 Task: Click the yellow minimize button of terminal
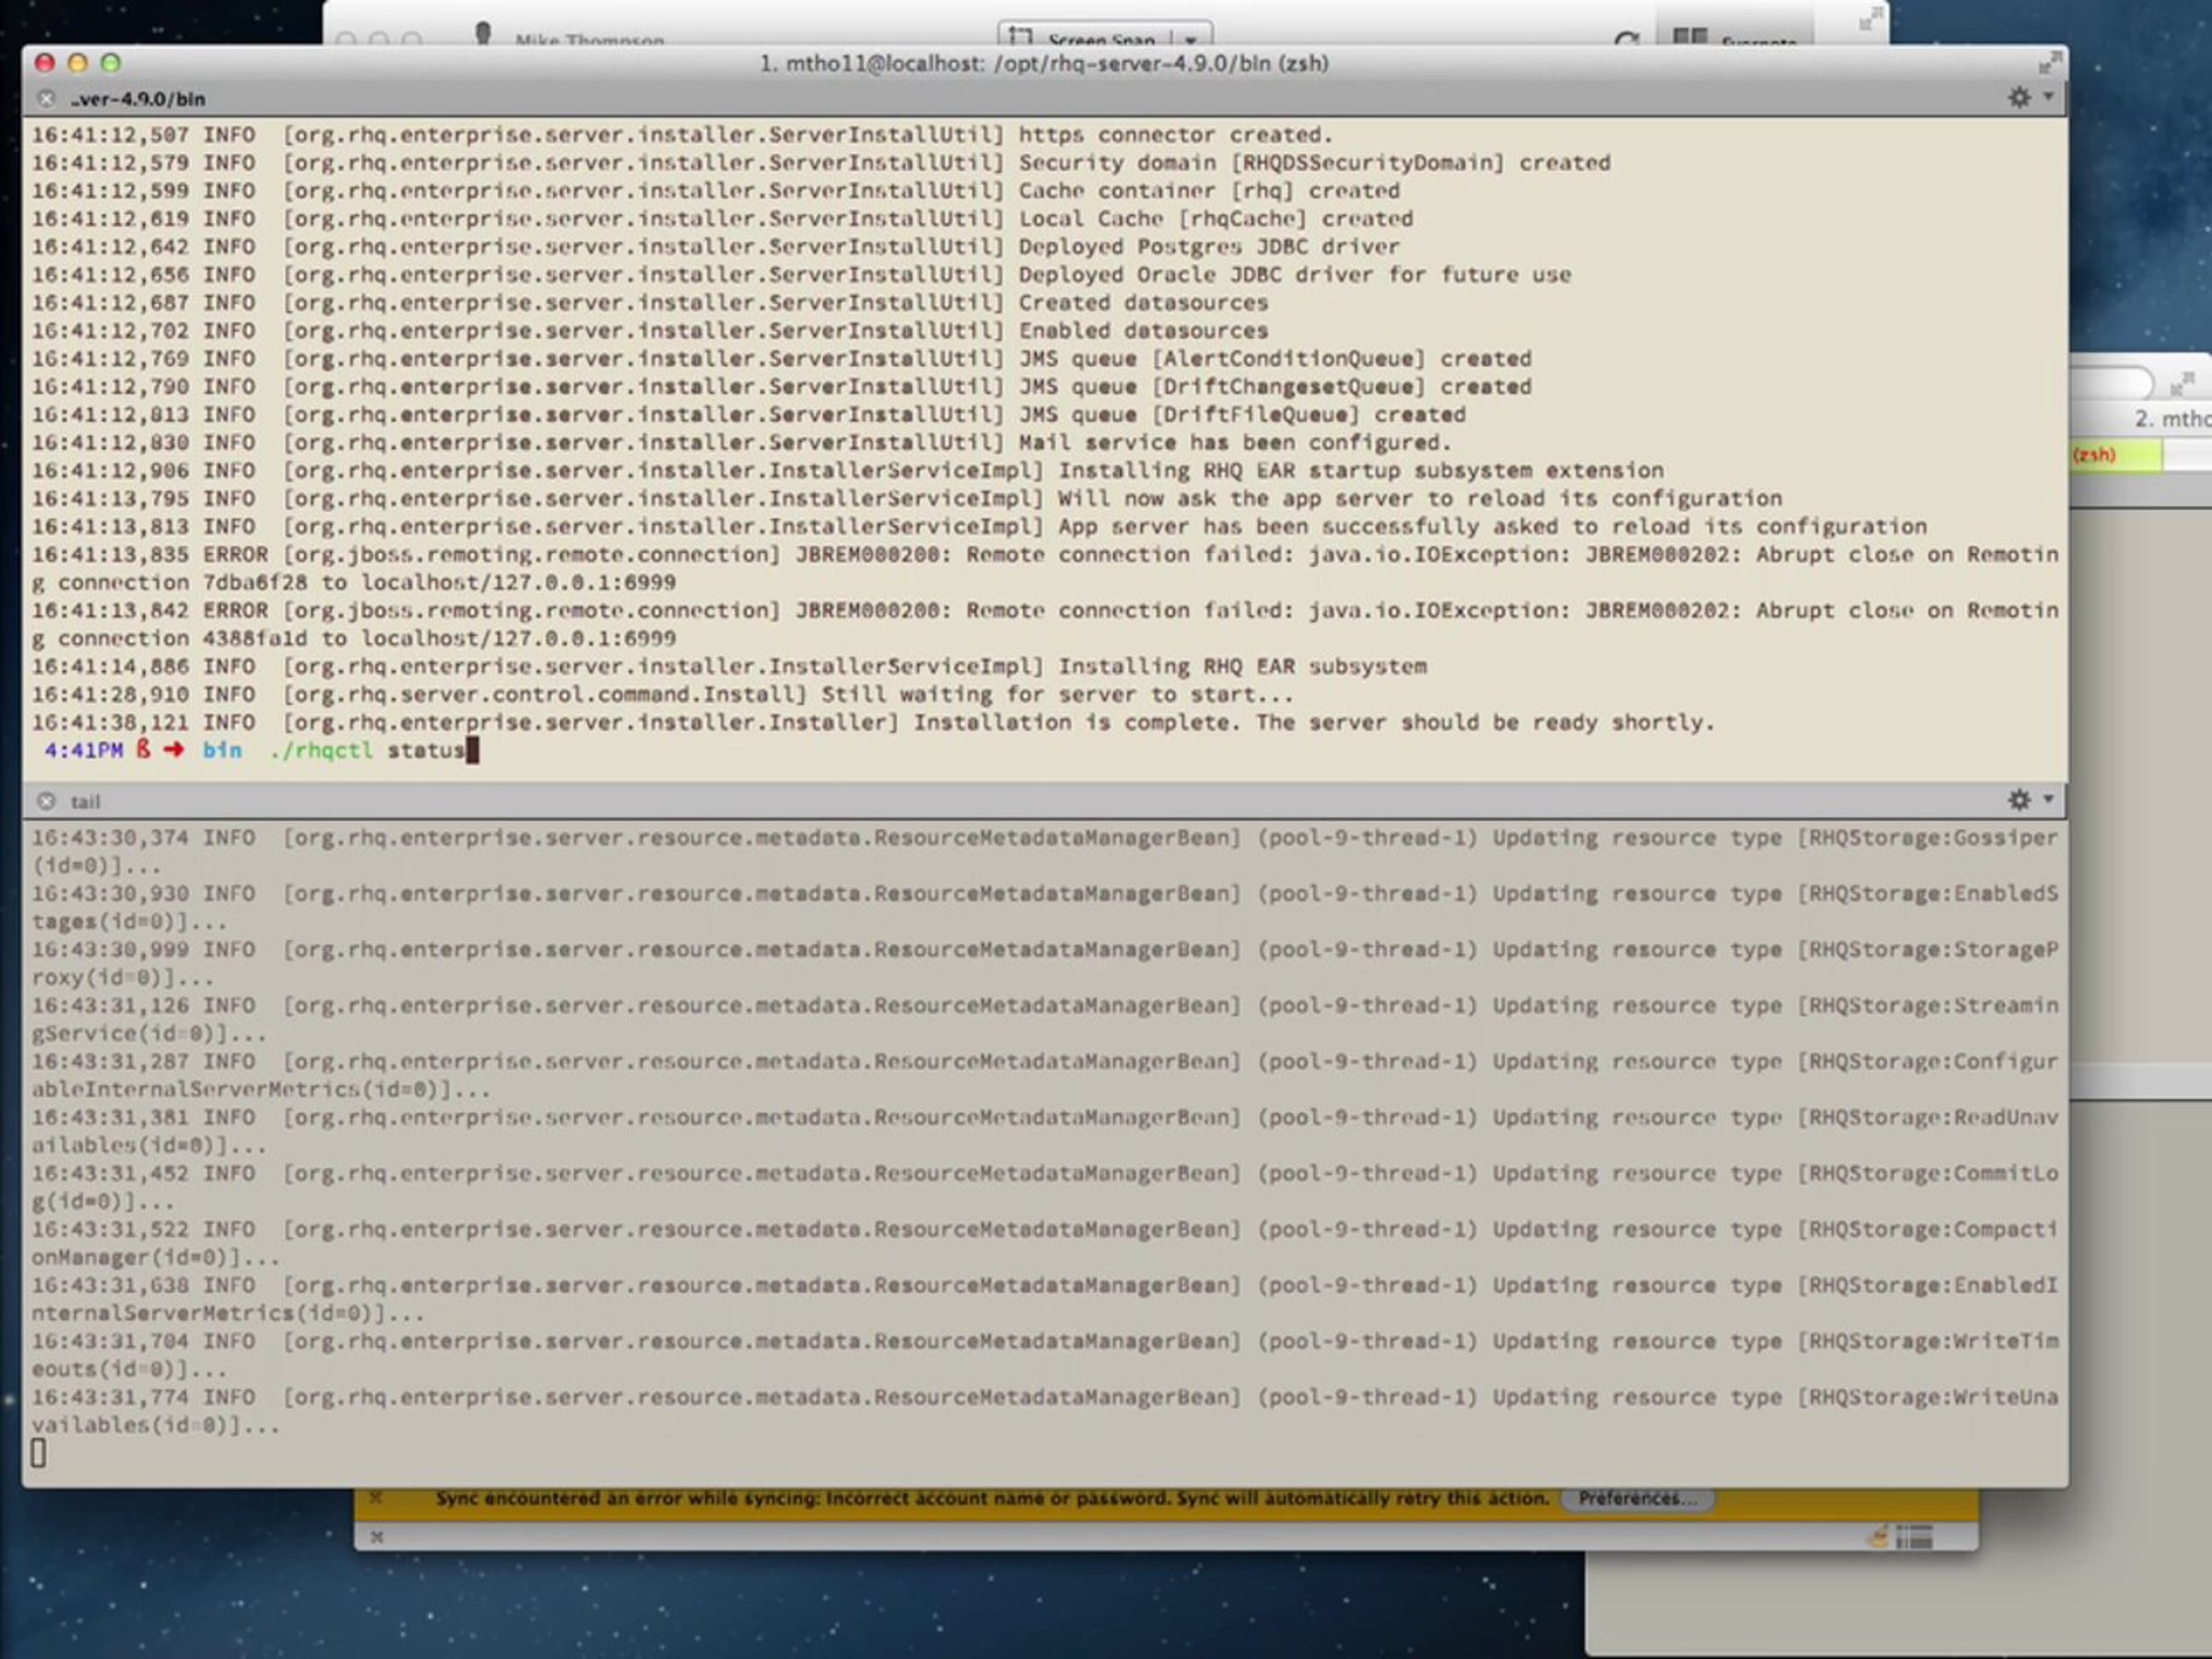click(78, 63)
